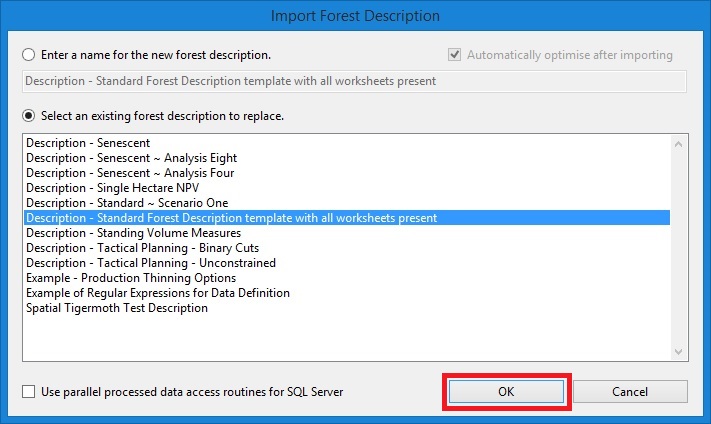The image size is (711, 424).
Task: Choose Spatial Tigermoth Test Description entry
Action: [x=347, y=307]
